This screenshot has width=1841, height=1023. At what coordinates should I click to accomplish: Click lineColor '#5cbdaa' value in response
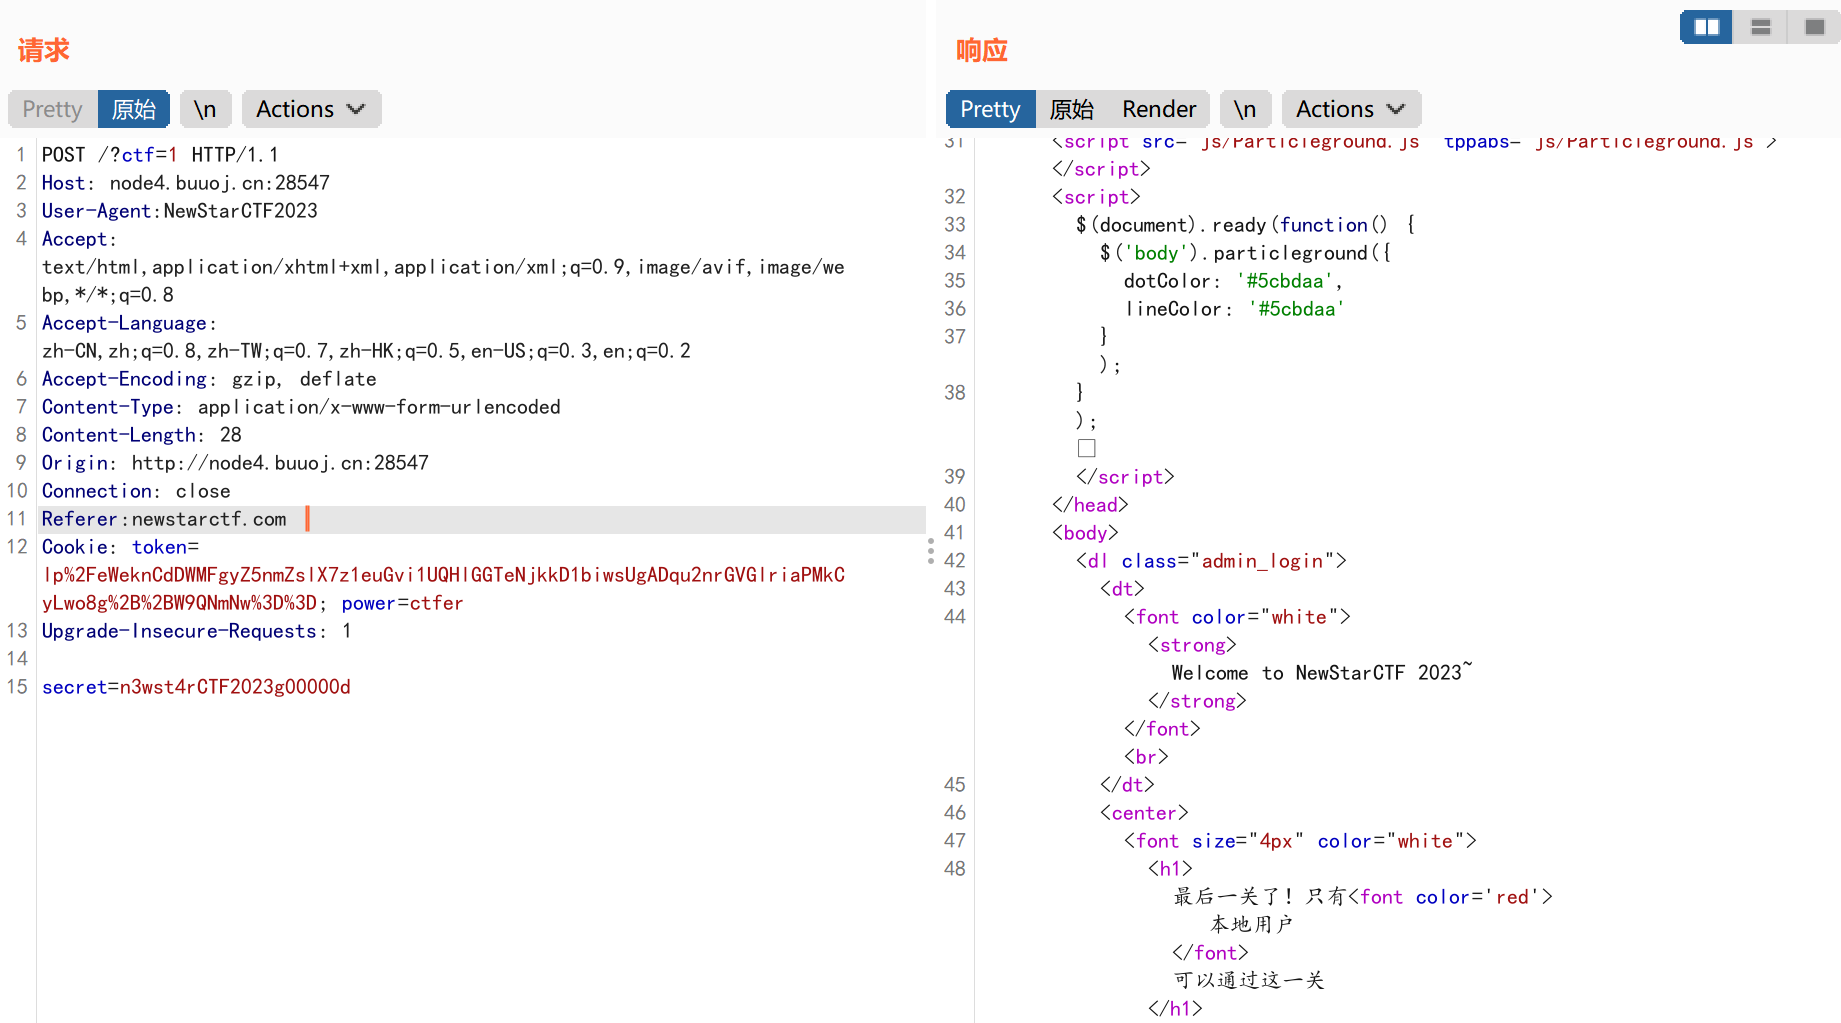(1296, 309)
